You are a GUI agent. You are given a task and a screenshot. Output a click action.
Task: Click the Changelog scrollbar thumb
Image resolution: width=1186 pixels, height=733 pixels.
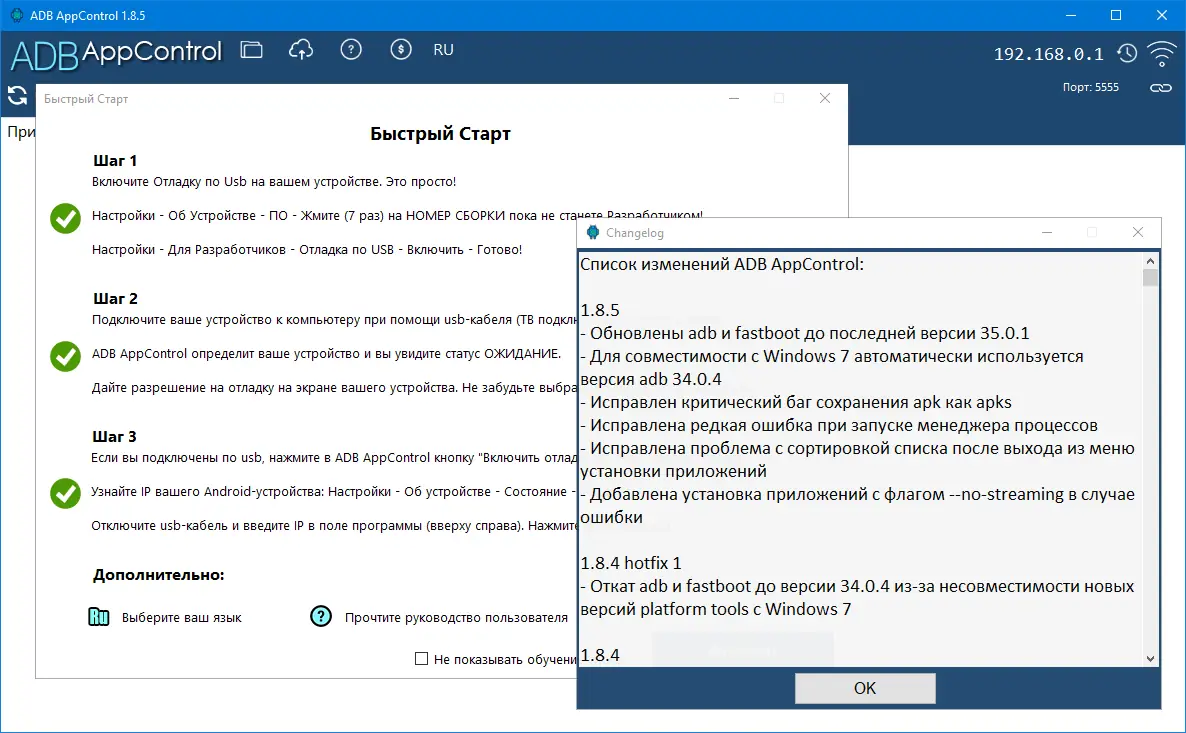point(1150,278)
